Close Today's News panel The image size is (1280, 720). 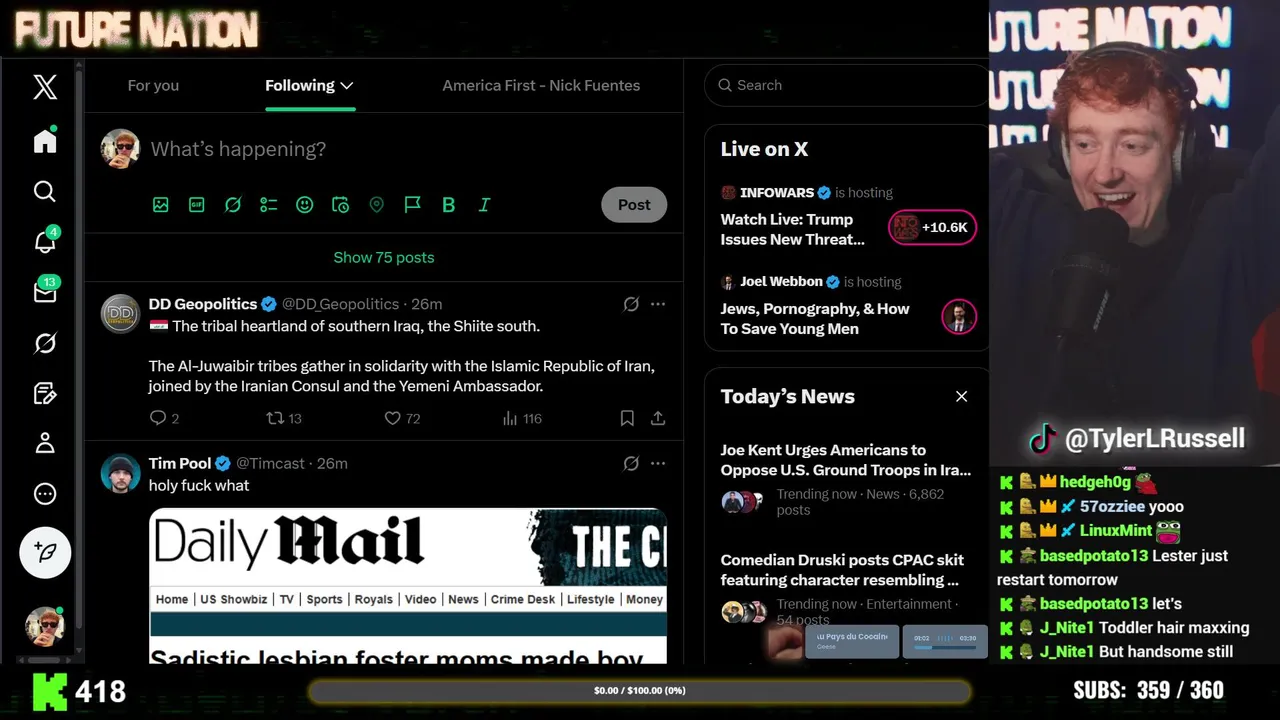pyautogui.click(x=961, y=396)
